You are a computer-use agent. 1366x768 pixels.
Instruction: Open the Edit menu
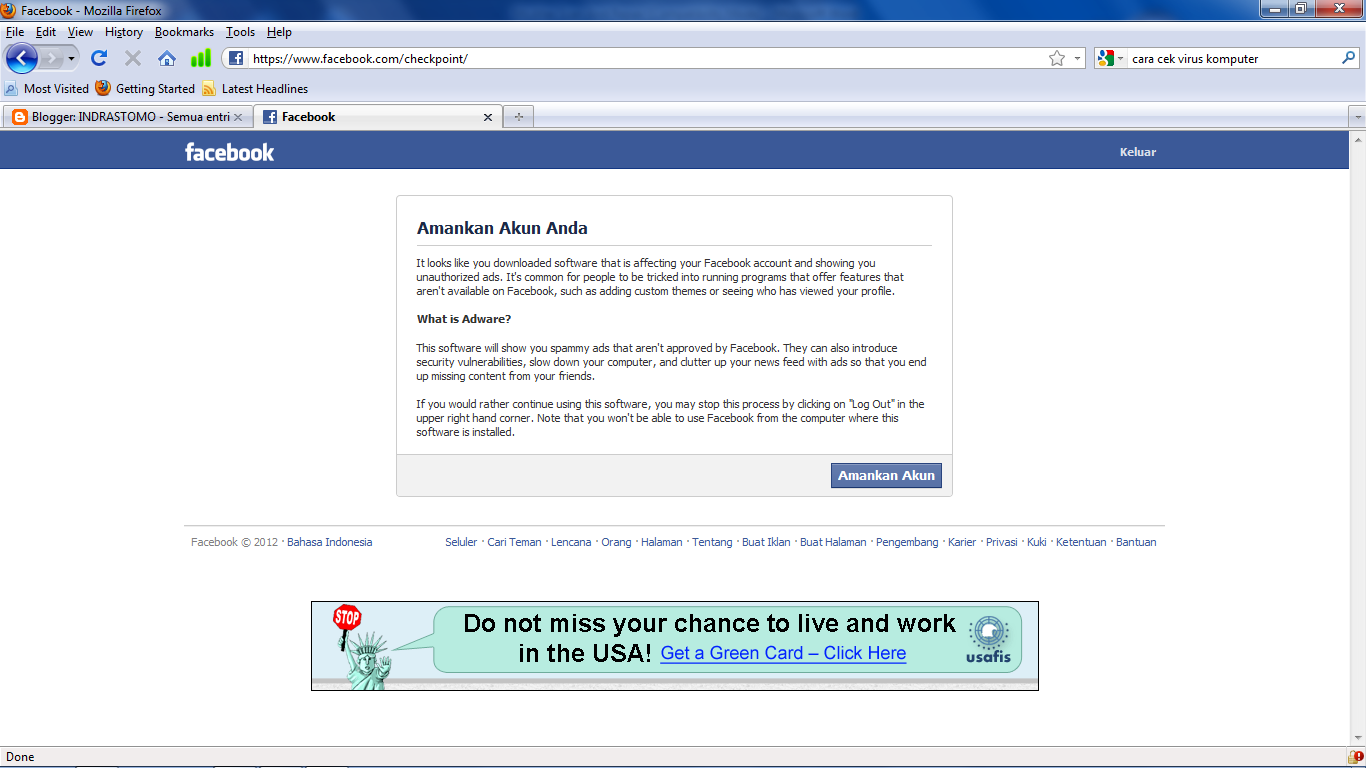pos(46,32)
